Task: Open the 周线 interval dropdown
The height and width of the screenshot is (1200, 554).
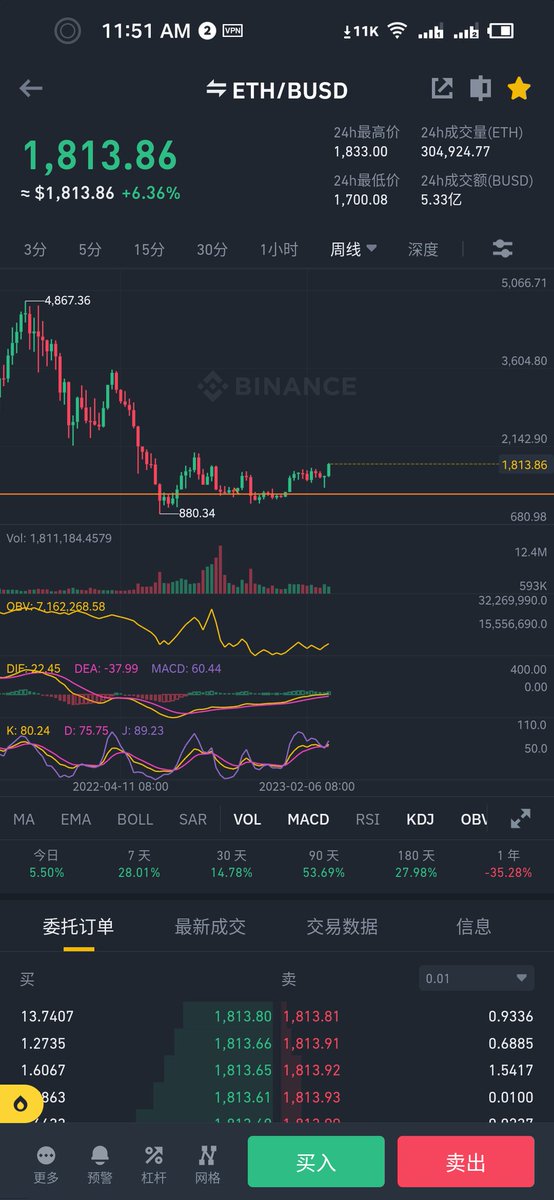Action: [354, 250]
